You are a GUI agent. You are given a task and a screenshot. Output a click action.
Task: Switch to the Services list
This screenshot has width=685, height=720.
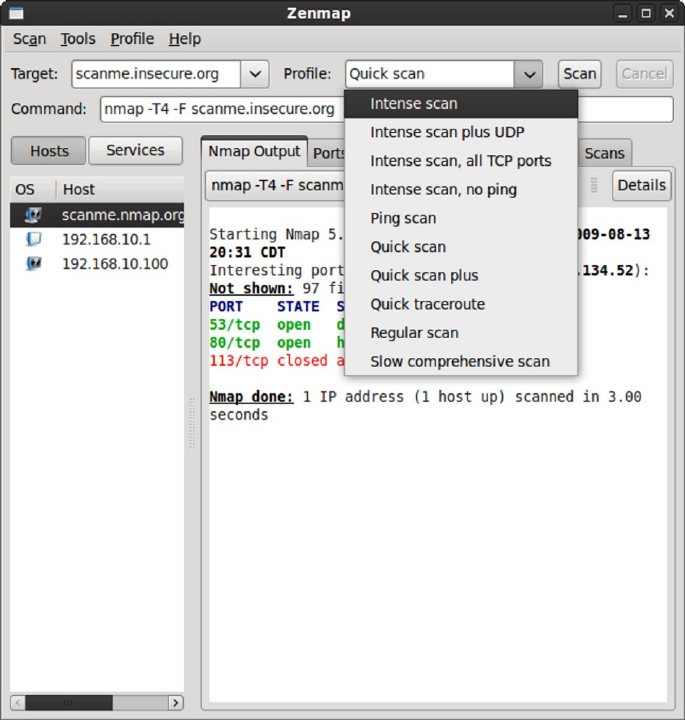[x=135, y=150]
